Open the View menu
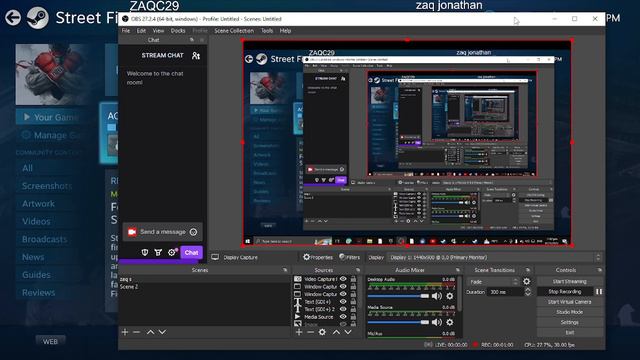 [x=158, y=31]
